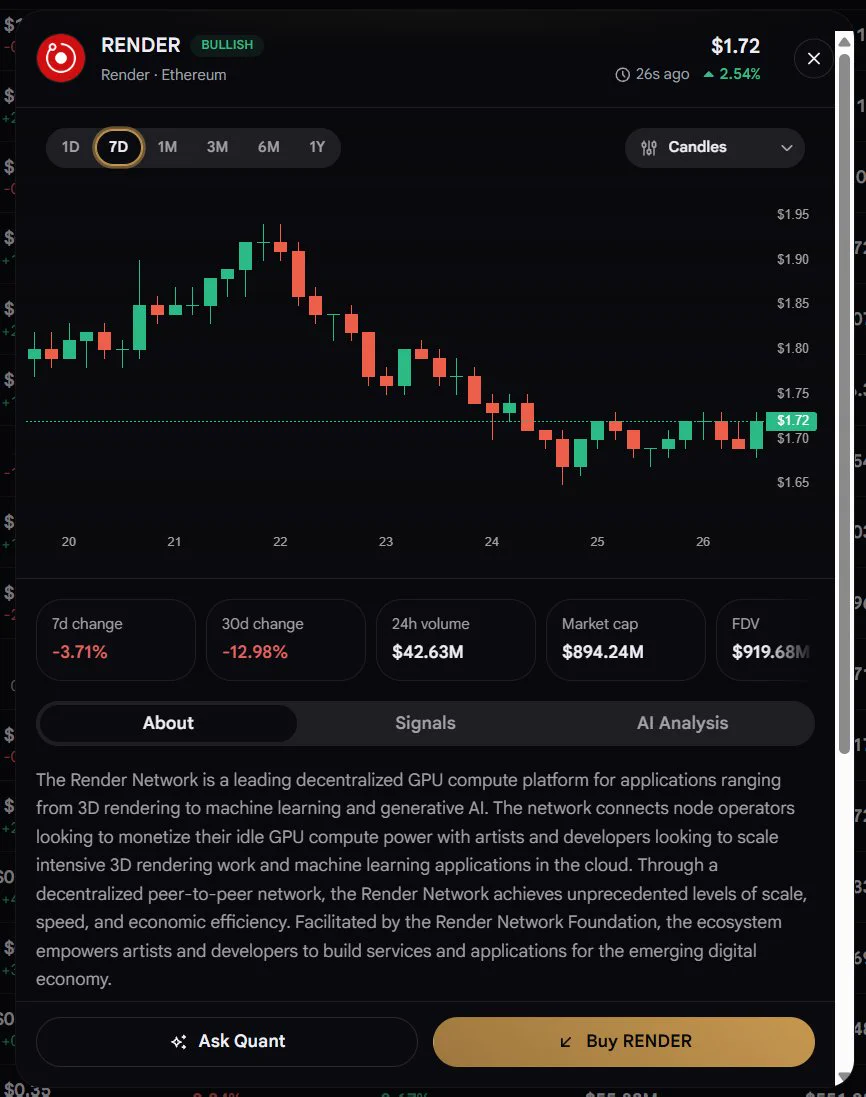Image resolution: width=866 pixels, height=1097 pixels.
Task: Click the Ask Quant button
Action: [x=227, y=1041]
